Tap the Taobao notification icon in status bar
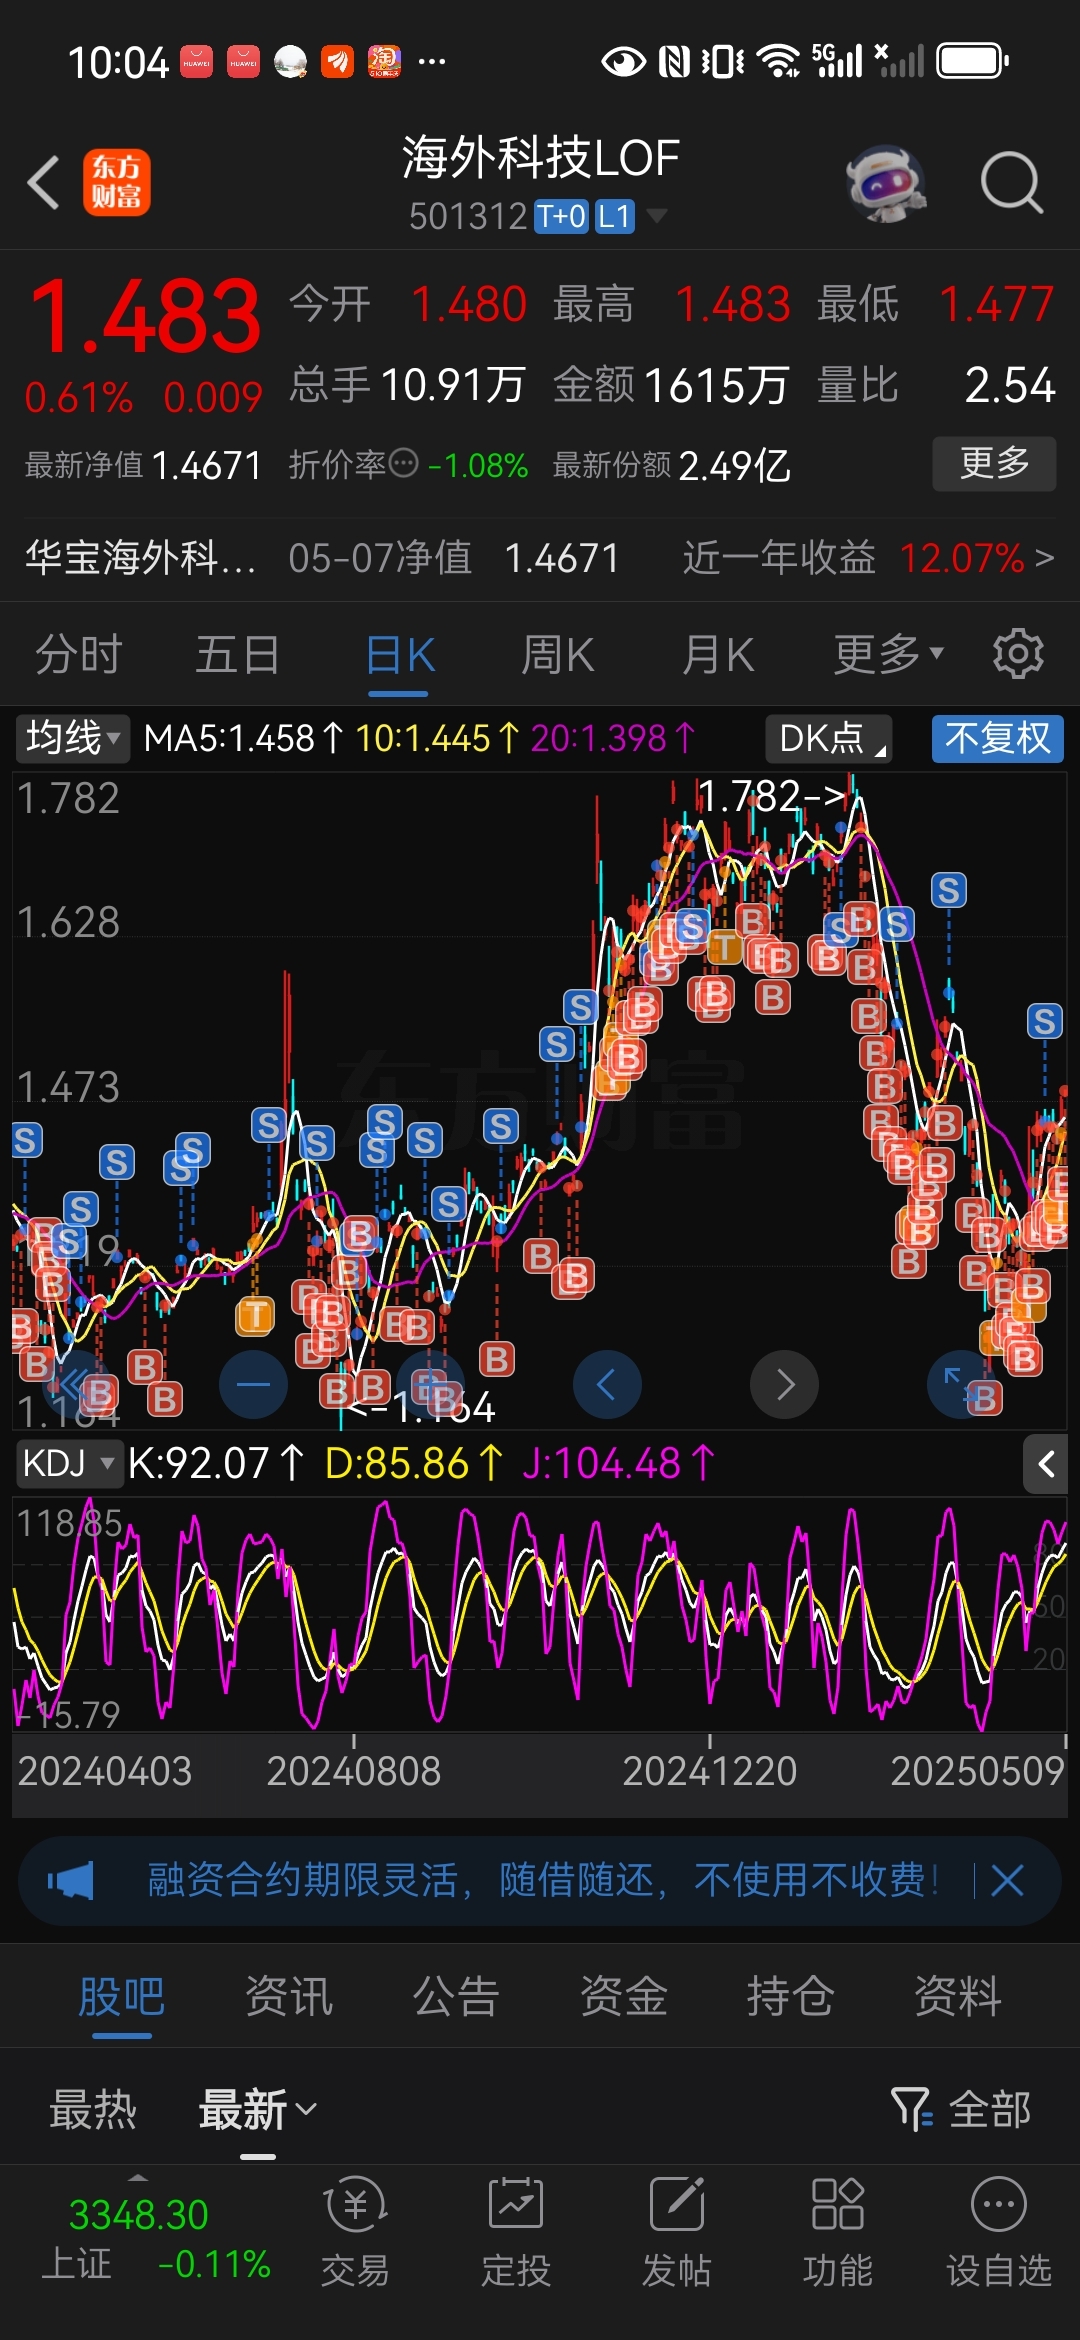The height and width of the screenshot is (2340, 1080). (x=384, y=62)
